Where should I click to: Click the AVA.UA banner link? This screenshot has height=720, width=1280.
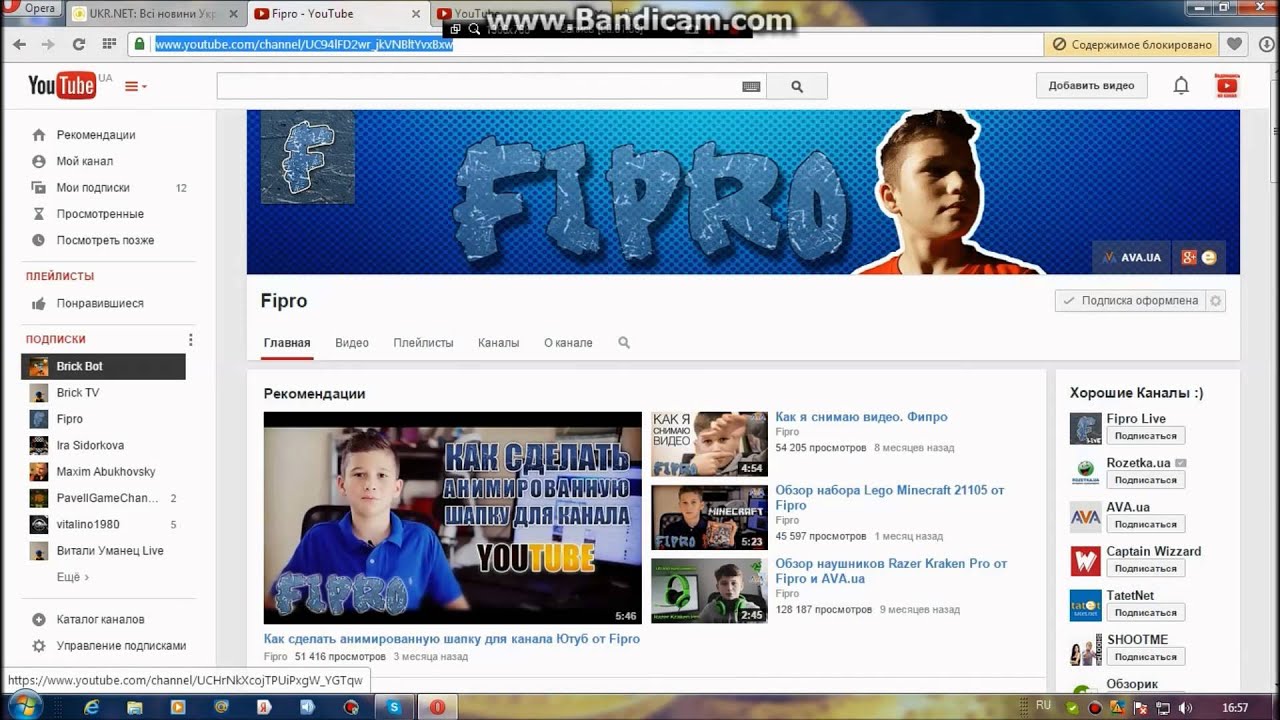pos(1130,257)
